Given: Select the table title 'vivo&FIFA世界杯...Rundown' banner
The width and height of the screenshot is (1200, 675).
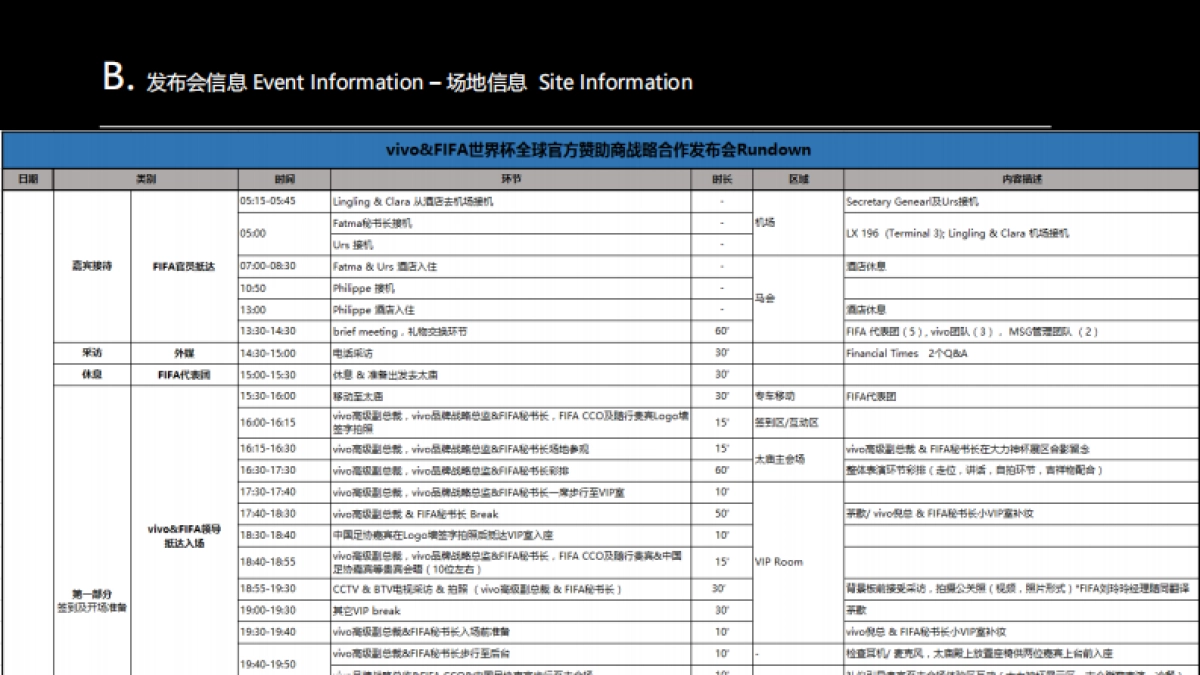Looking at the screenshot, I should (x=600, y=149).
